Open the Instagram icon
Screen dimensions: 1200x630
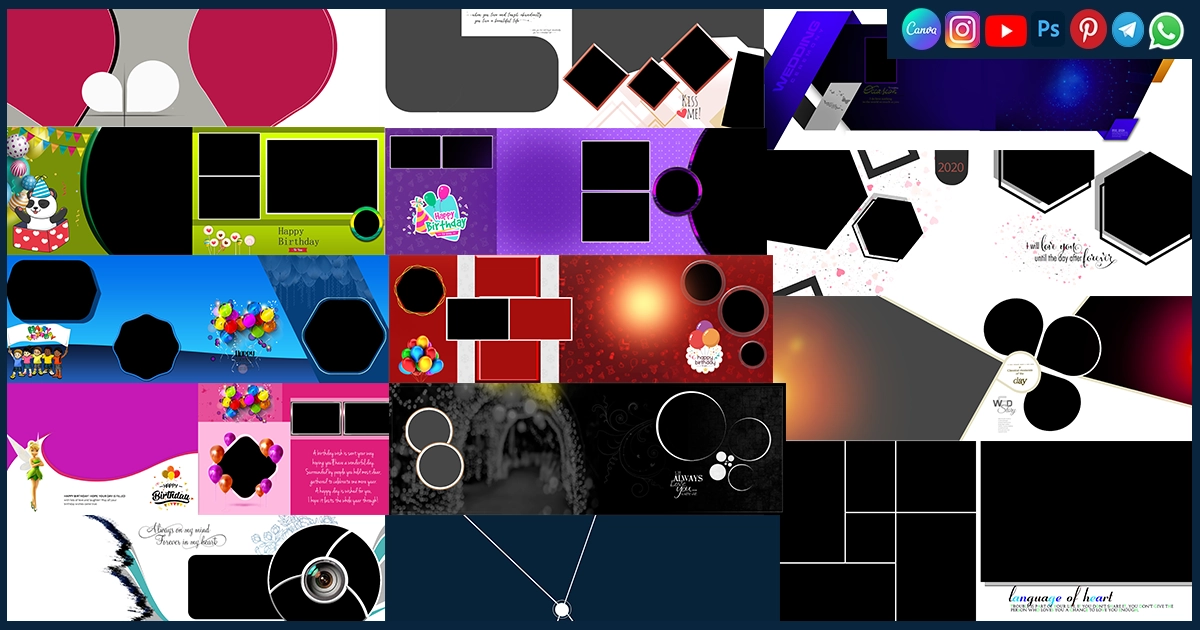point(963,30)
